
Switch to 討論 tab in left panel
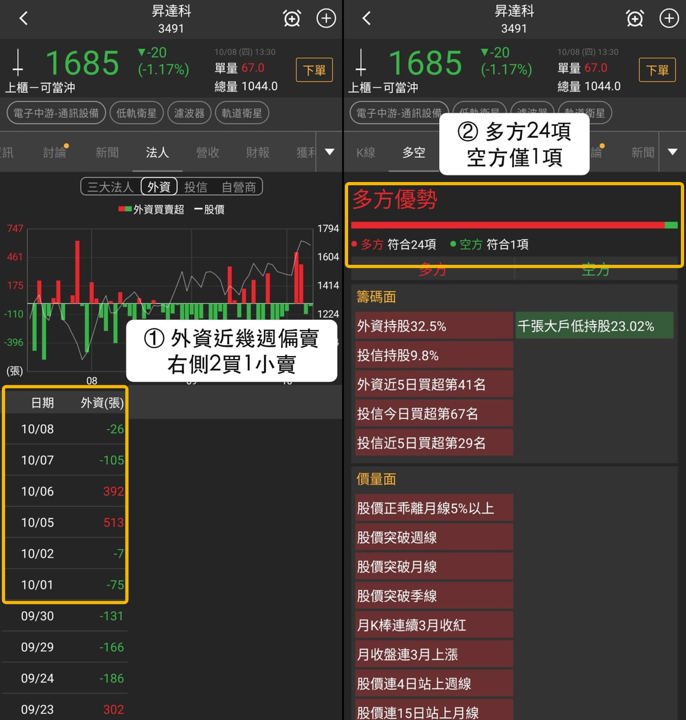coord(54,152)
